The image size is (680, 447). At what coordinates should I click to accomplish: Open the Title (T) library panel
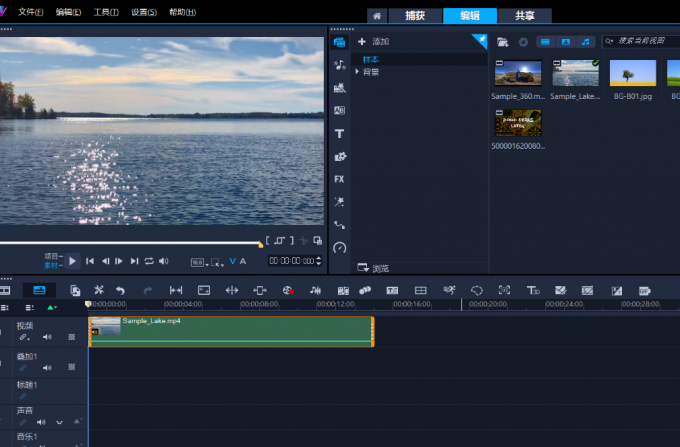[339, 133]
